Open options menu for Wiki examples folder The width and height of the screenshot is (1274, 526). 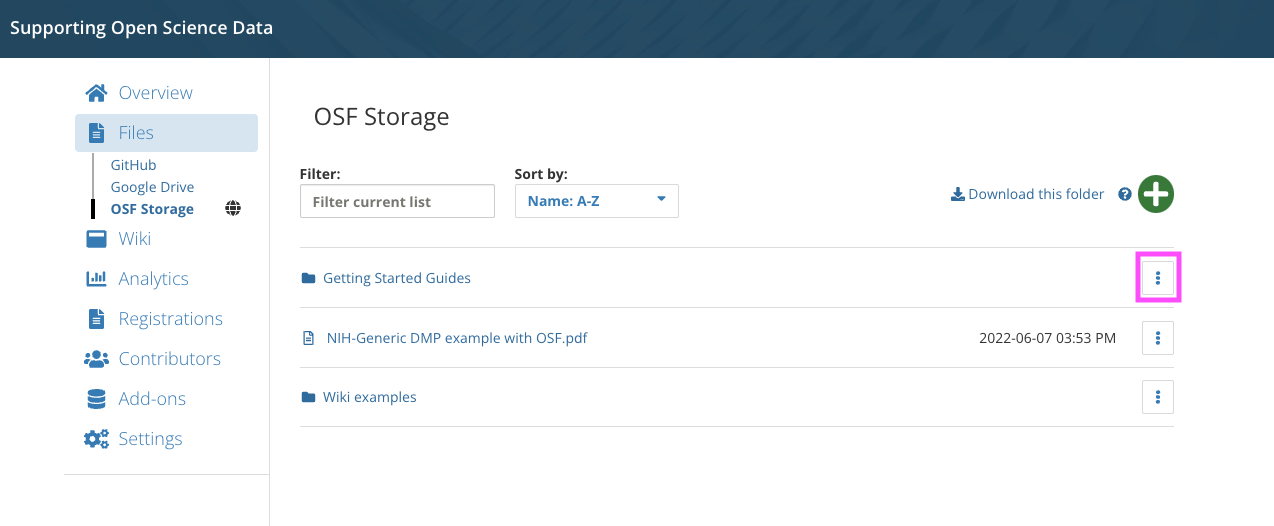pos(1158,397)
